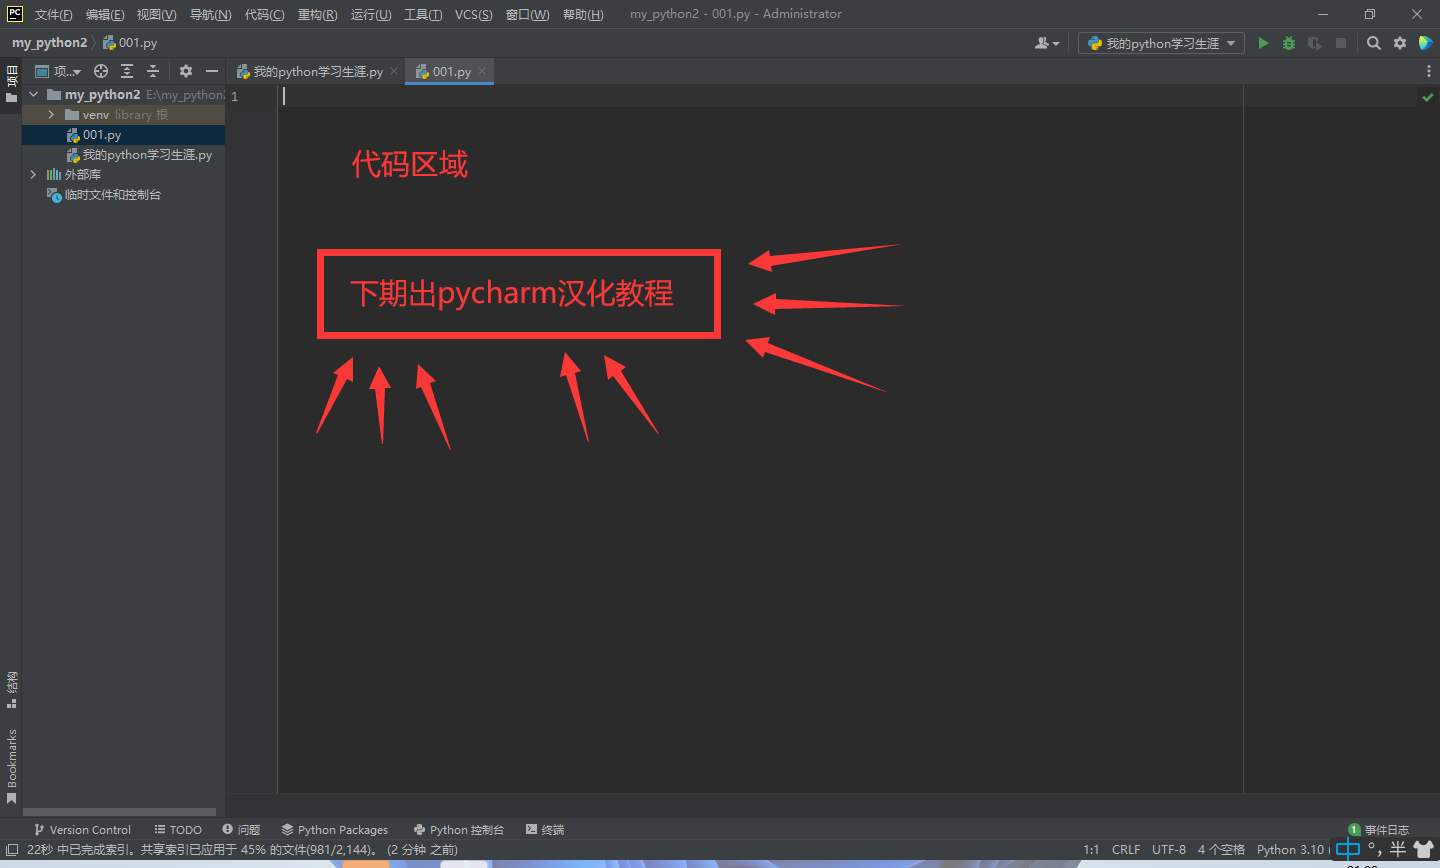The image size is (1440, 868).
Task: Open the 导航(N) menu
Action: (x=210, y=14)
